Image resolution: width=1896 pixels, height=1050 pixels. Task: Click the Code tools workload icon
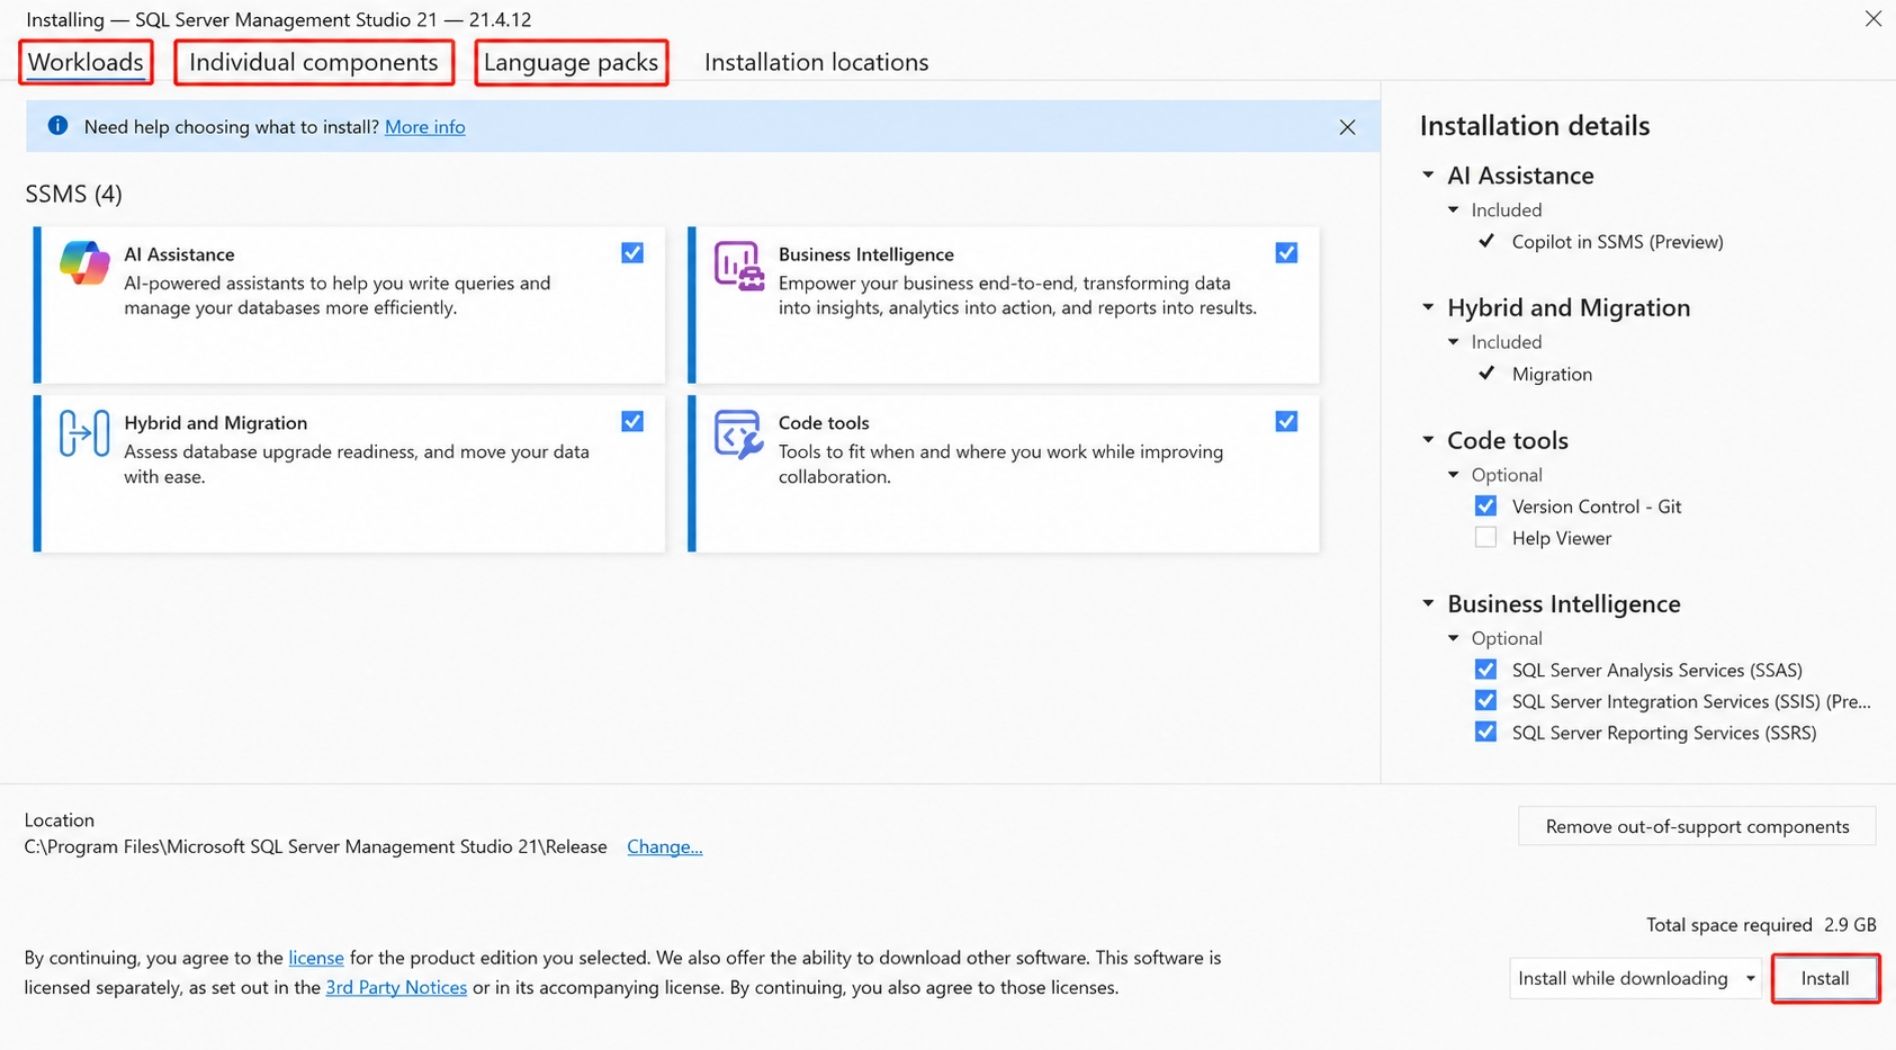739,434
